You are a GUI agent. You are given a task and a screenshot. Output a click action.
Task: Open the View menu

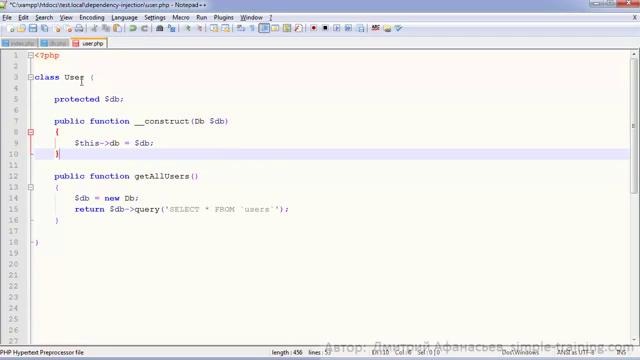(66, 18)
